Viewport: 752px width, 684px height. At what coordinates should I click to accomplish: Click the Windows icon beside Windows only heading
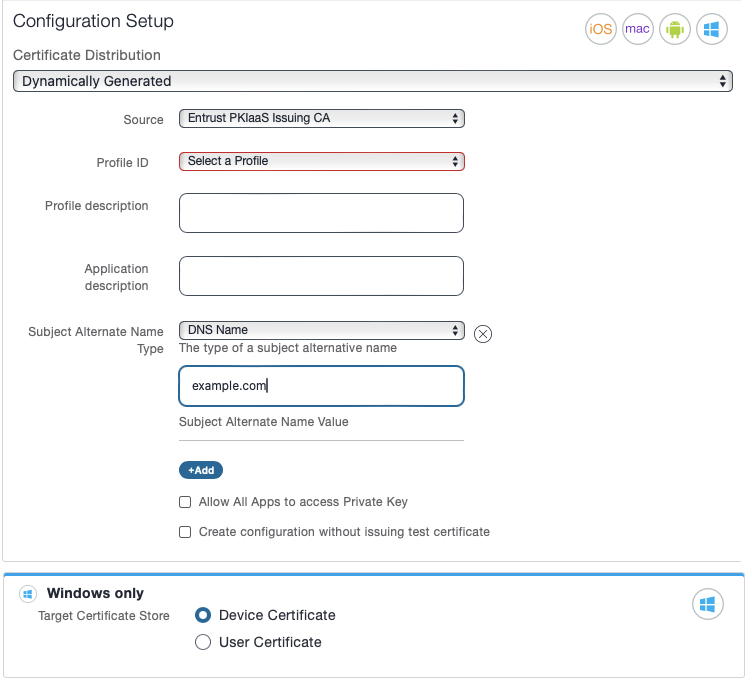coord(28,594)
